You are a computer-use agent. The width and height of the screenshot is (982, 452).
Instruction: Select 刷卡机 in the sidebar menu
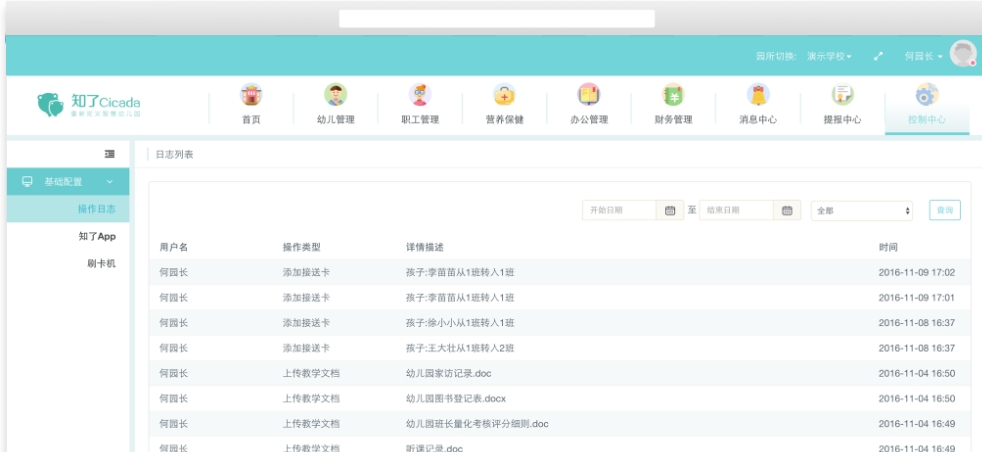tap(103, 264)
